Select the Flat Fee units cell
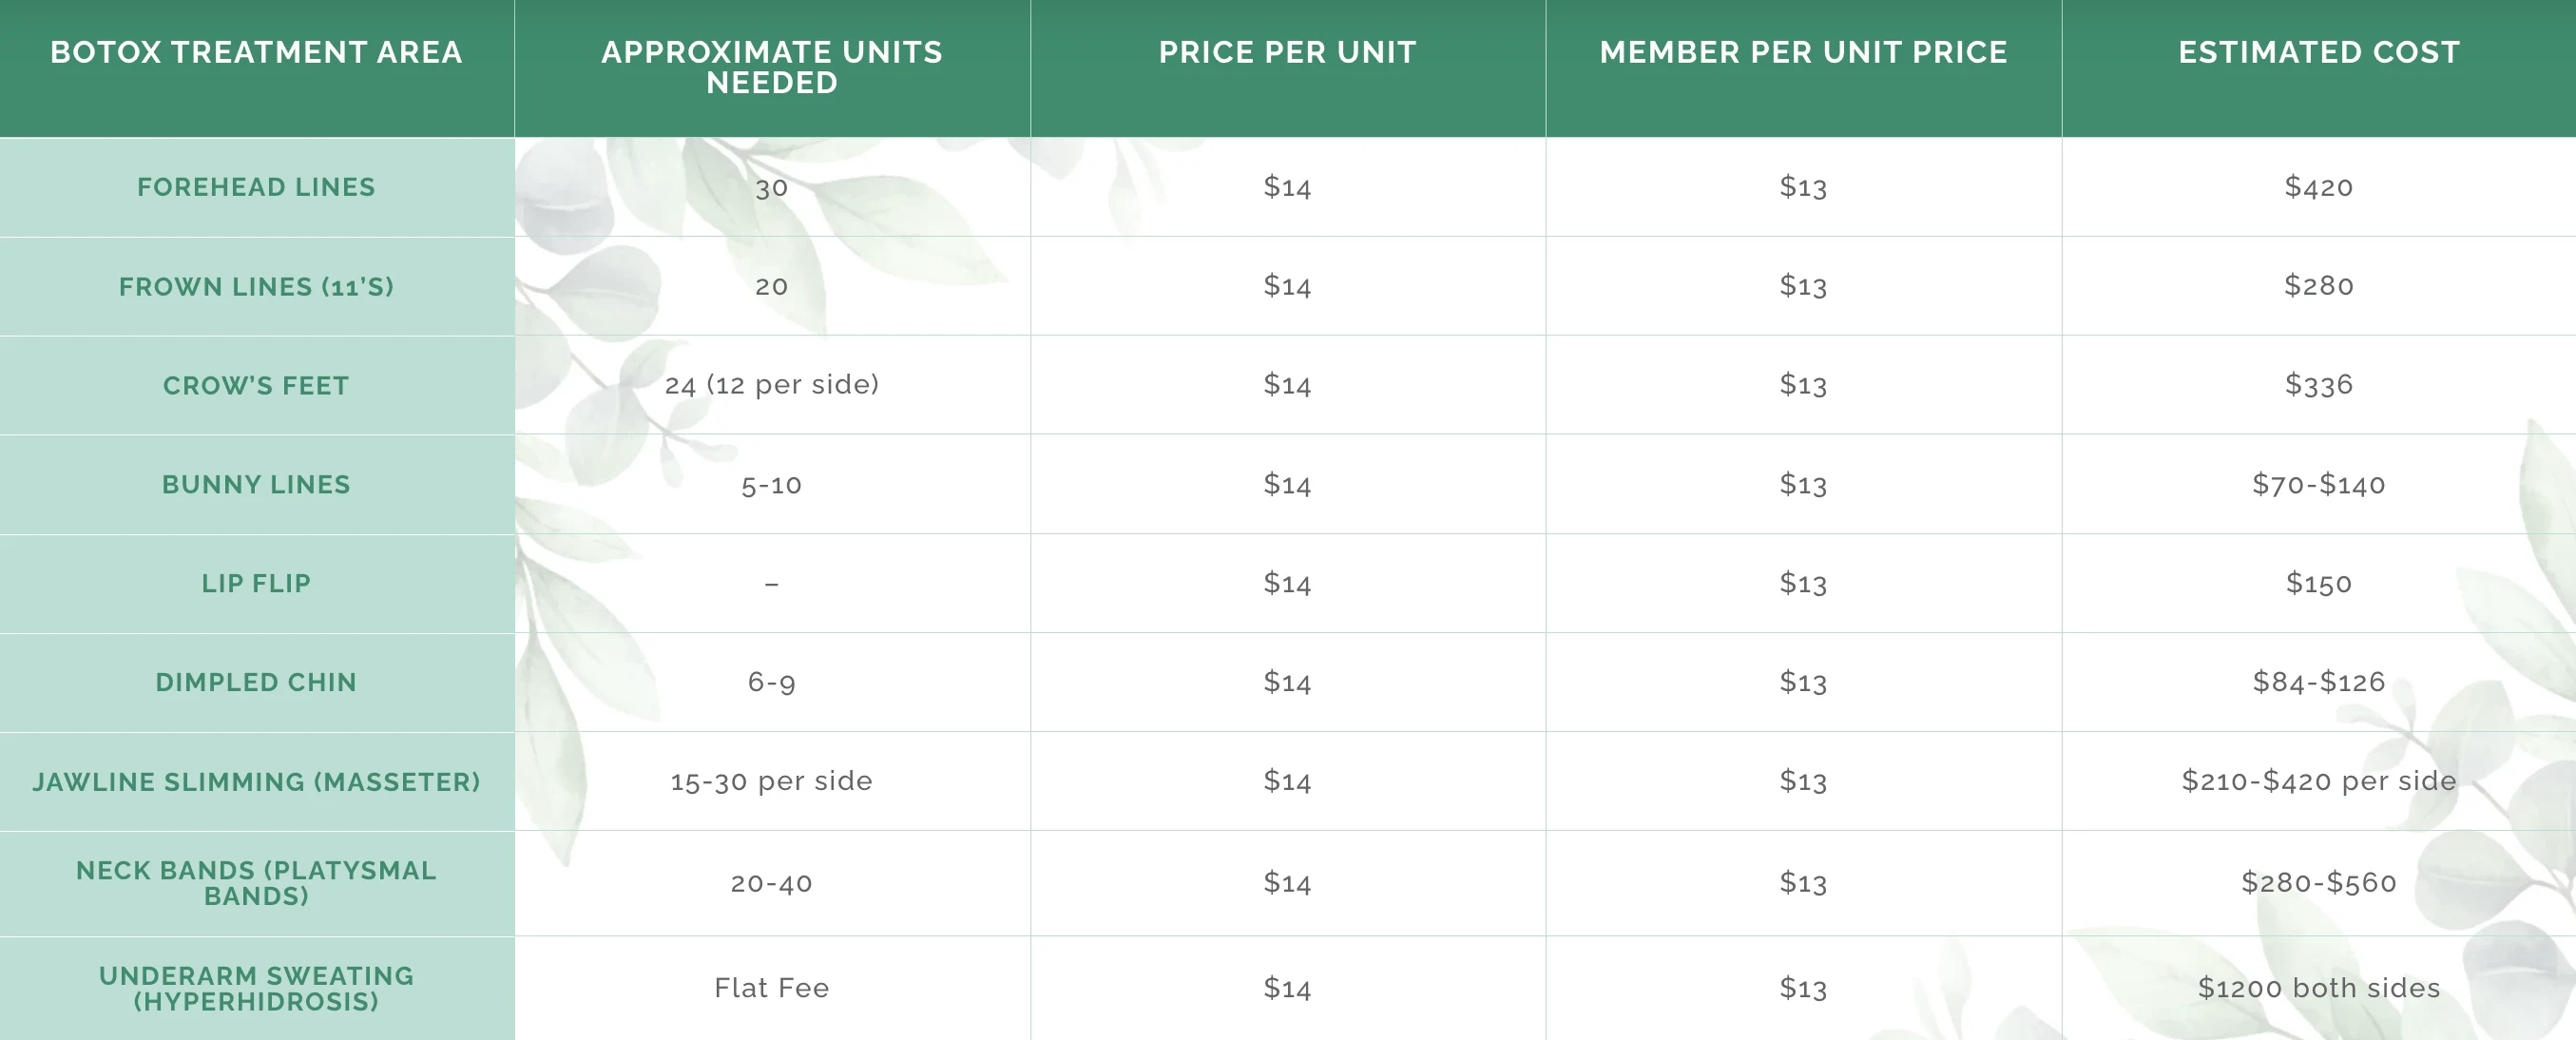The width and height of the screenshot is (2576, 1040). (x=771, y=988)
